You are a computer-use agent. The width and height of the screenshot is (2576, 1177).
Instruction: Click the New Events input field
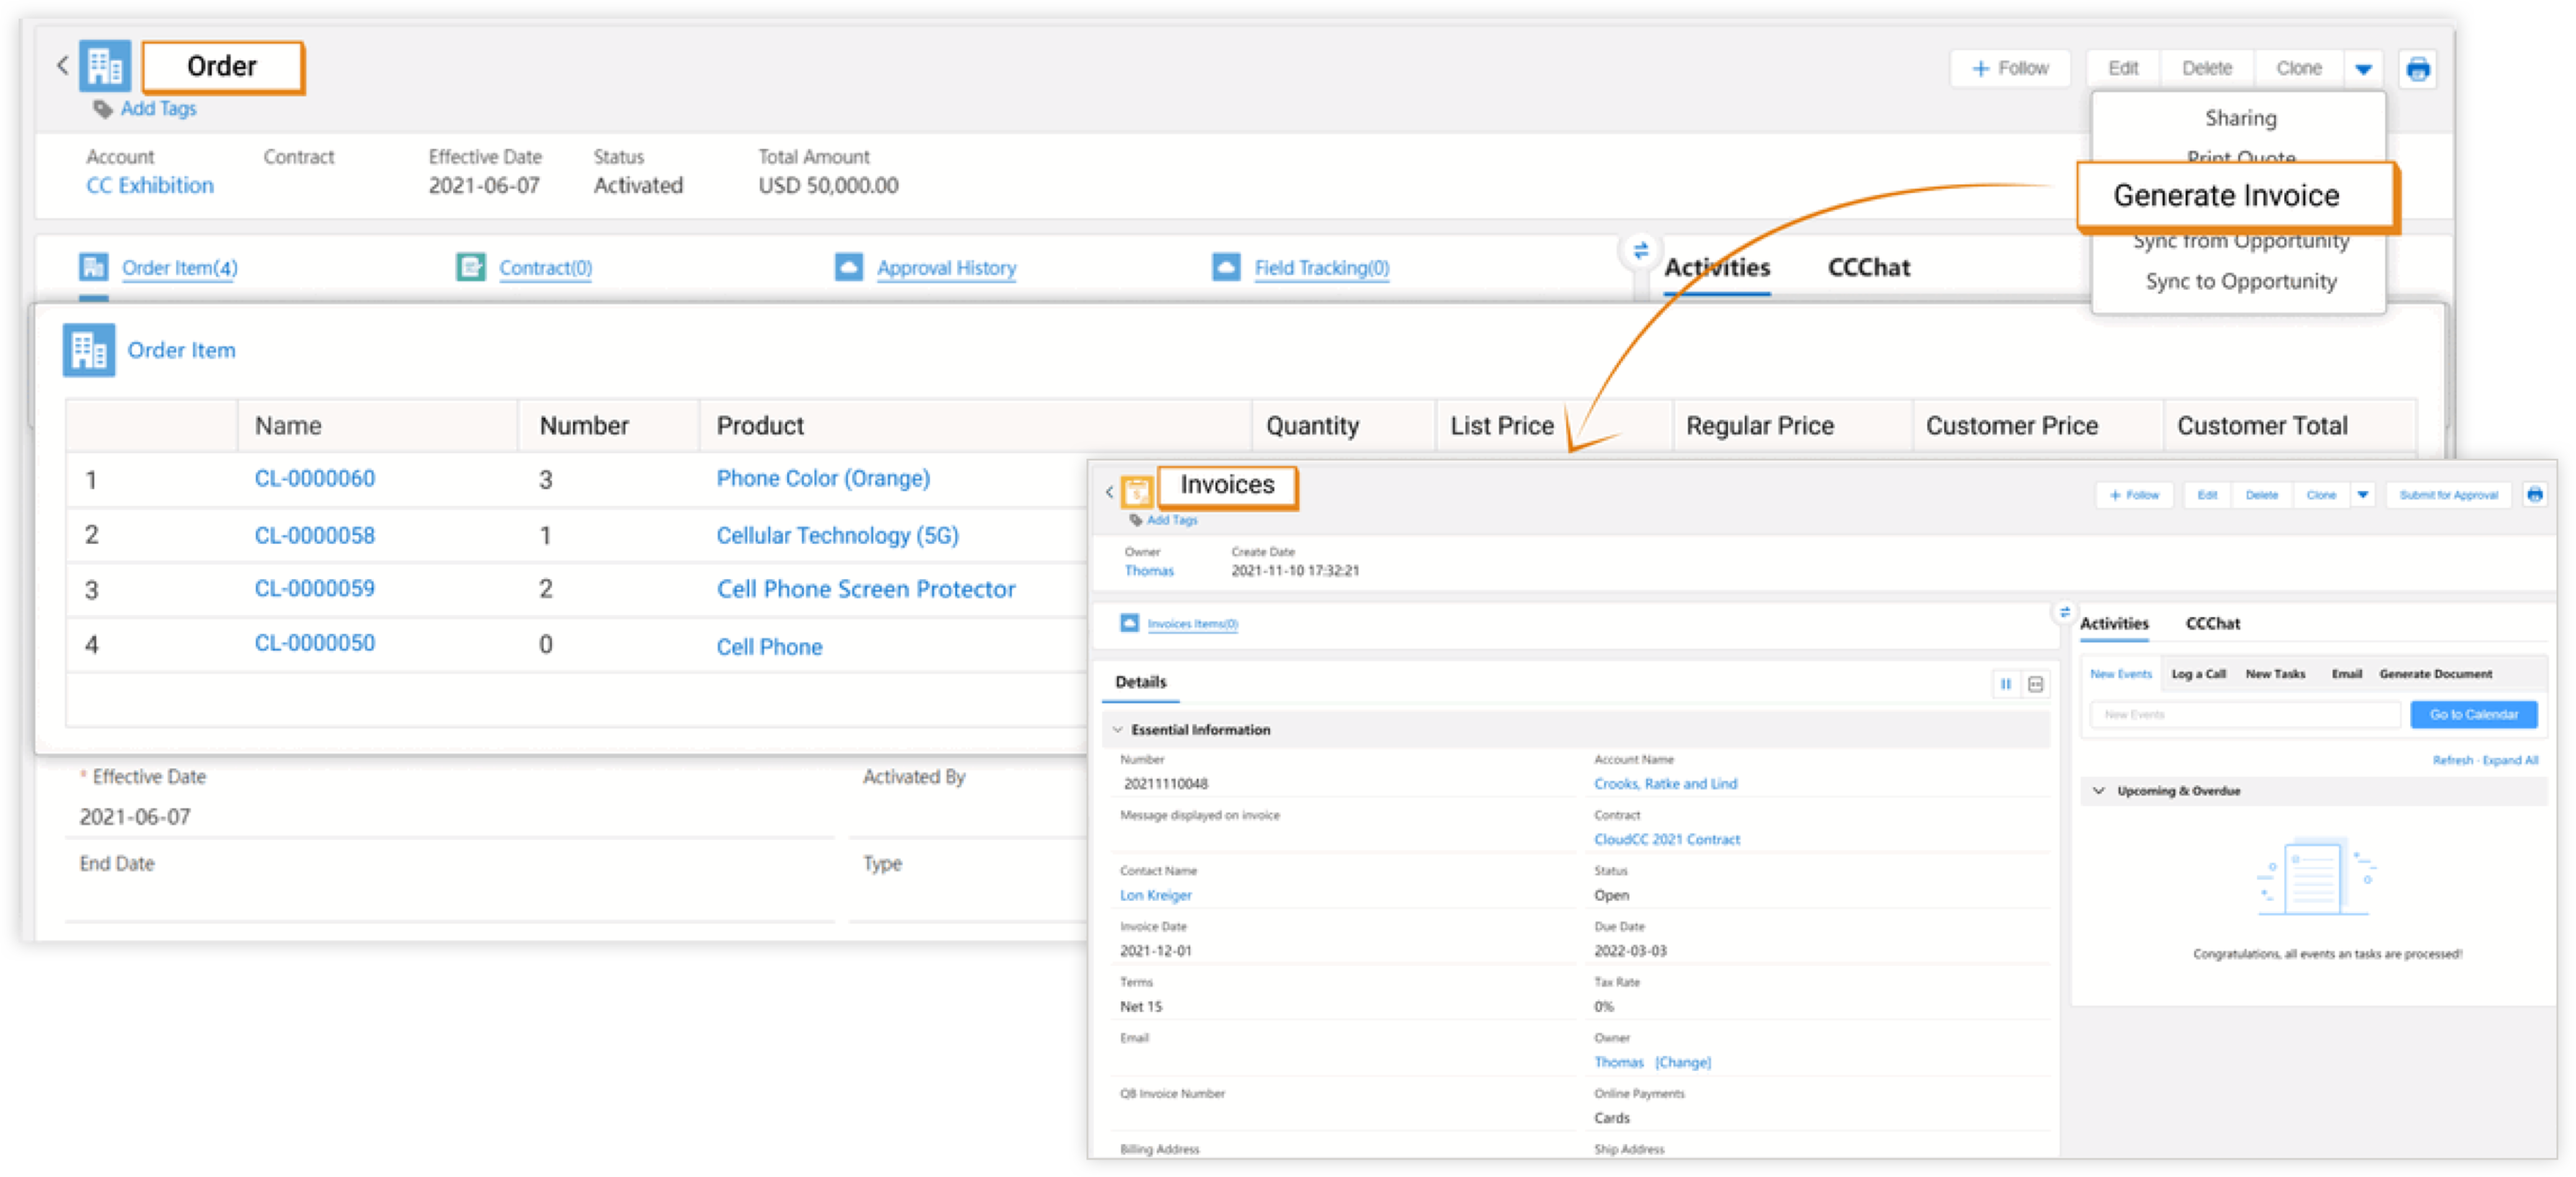coord(2244,714)
